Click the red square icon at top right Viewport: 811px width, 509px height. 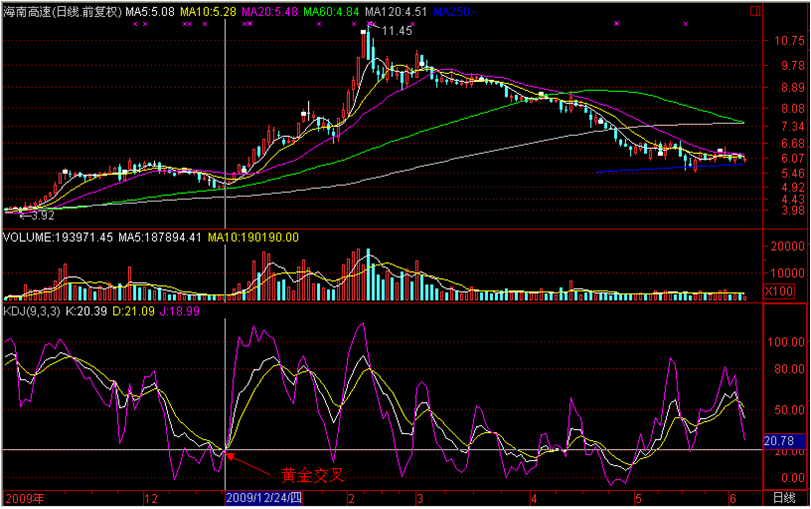(755, 12)
